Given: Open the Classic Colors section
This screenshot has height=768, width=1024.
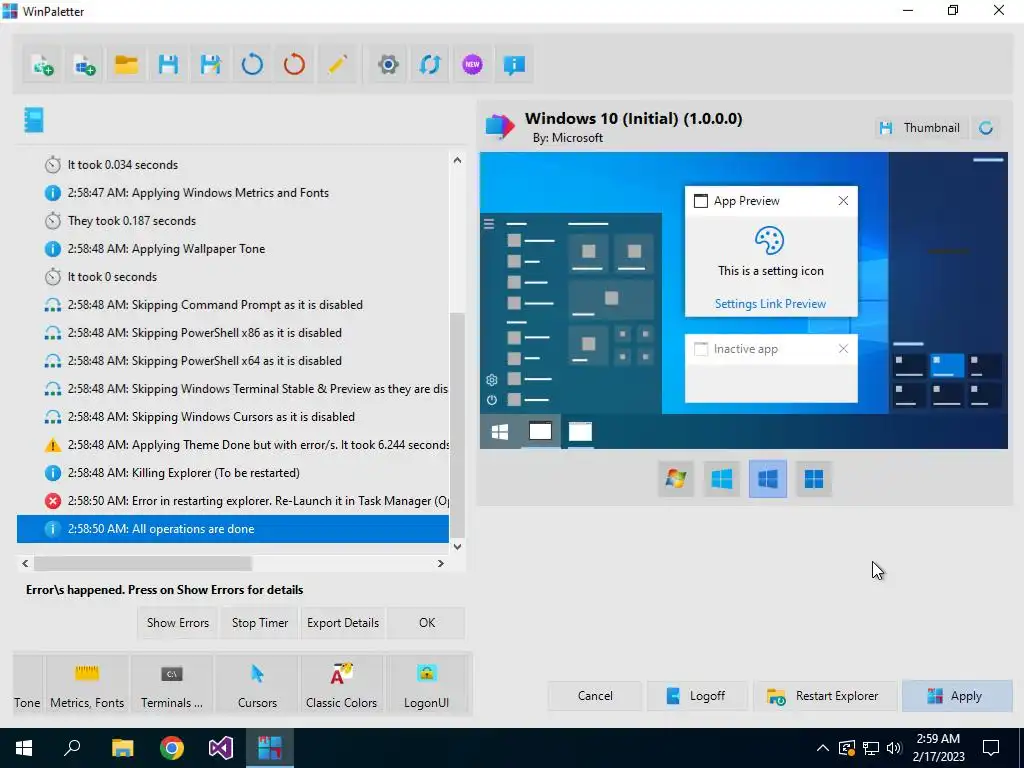Looking at the screenshot, I should (x=342, y=686).
